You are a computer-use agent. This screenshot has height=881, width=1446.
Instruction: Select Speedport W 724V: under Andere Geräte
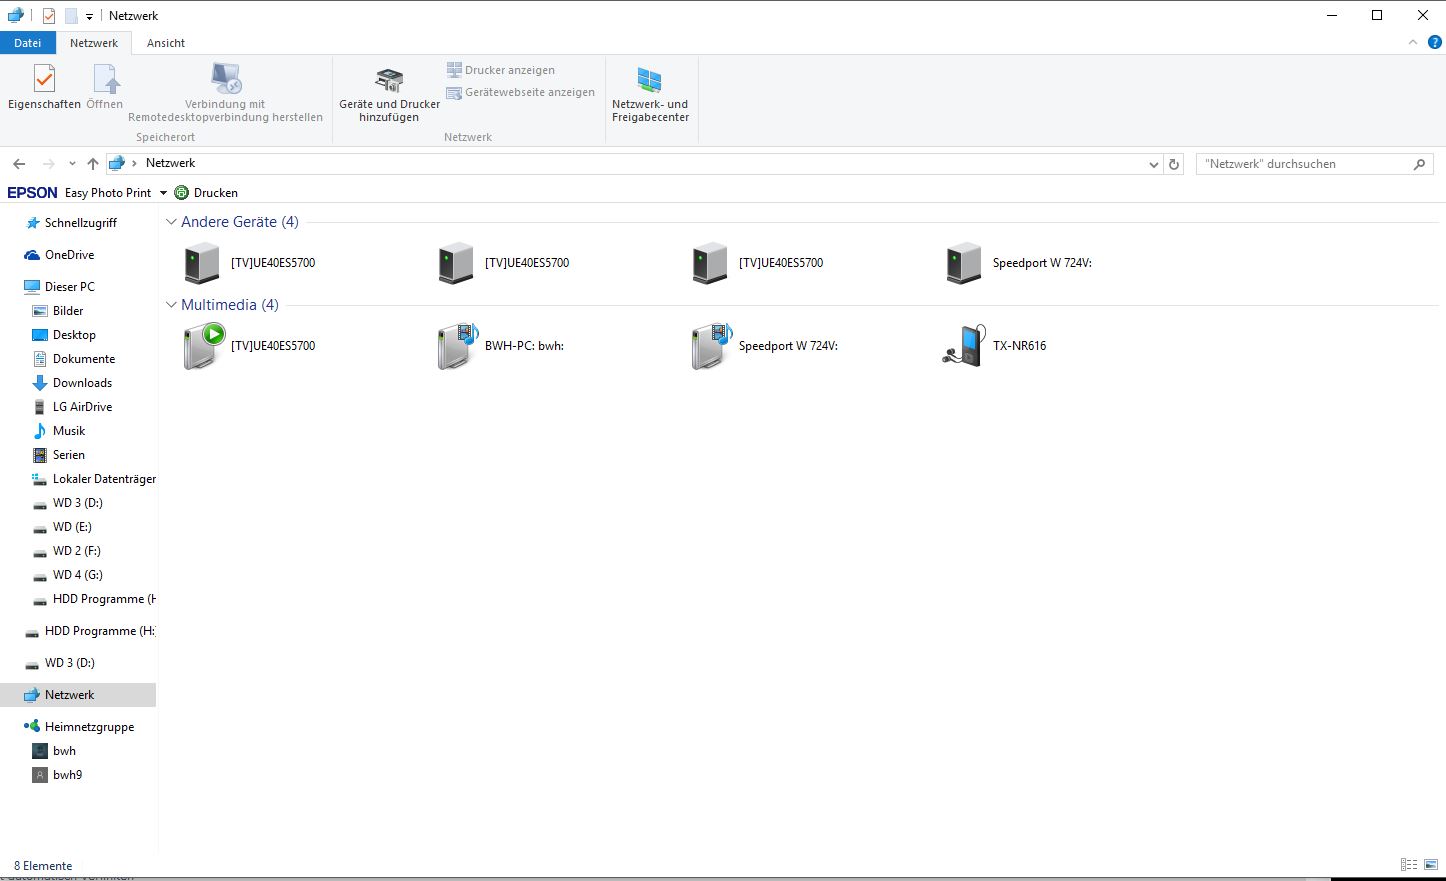click(964, 263)
